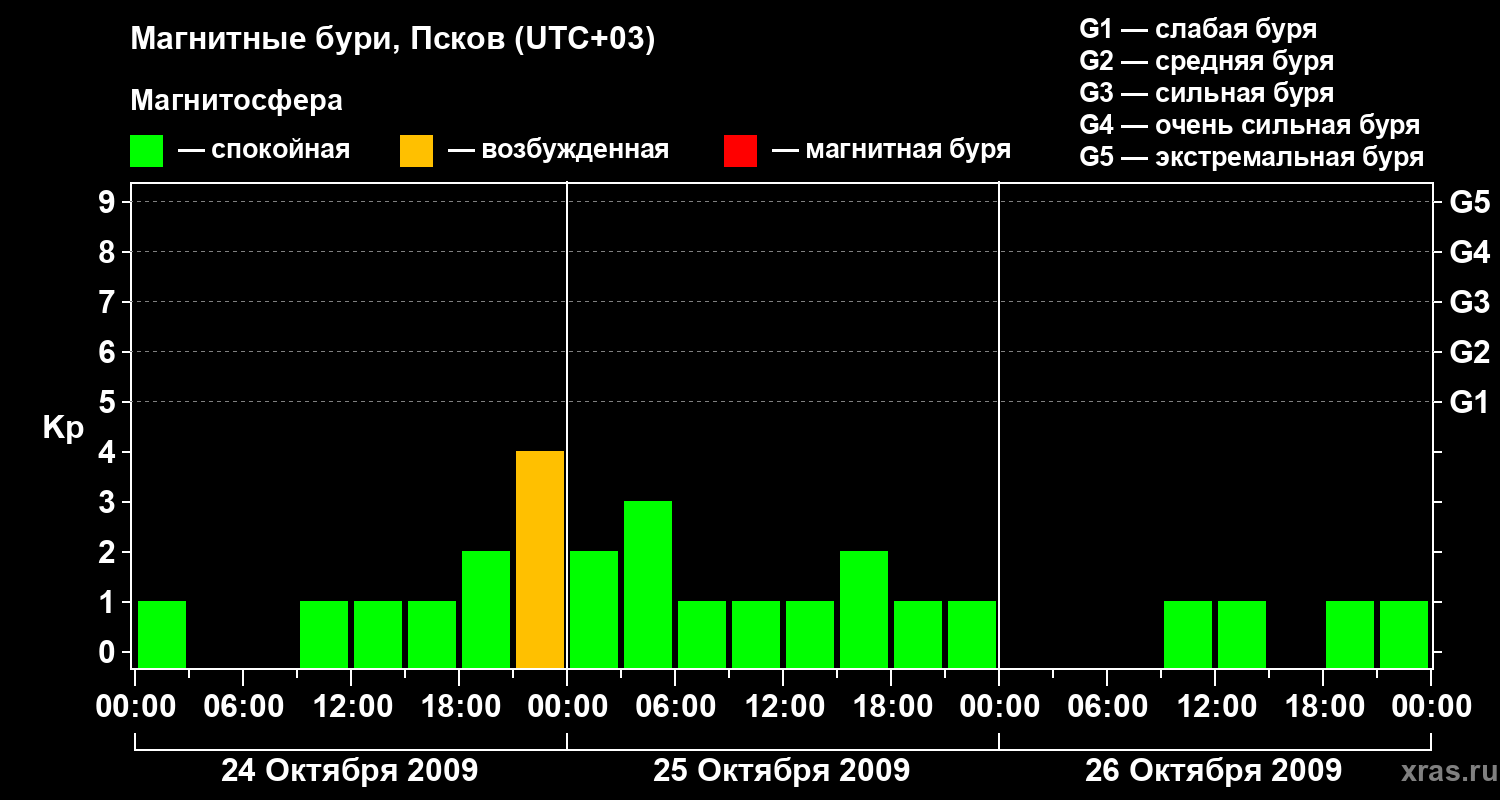1500x800 pixels.
Task: Click the '06:00' tick label under 24 October
Action: (243, 707)
